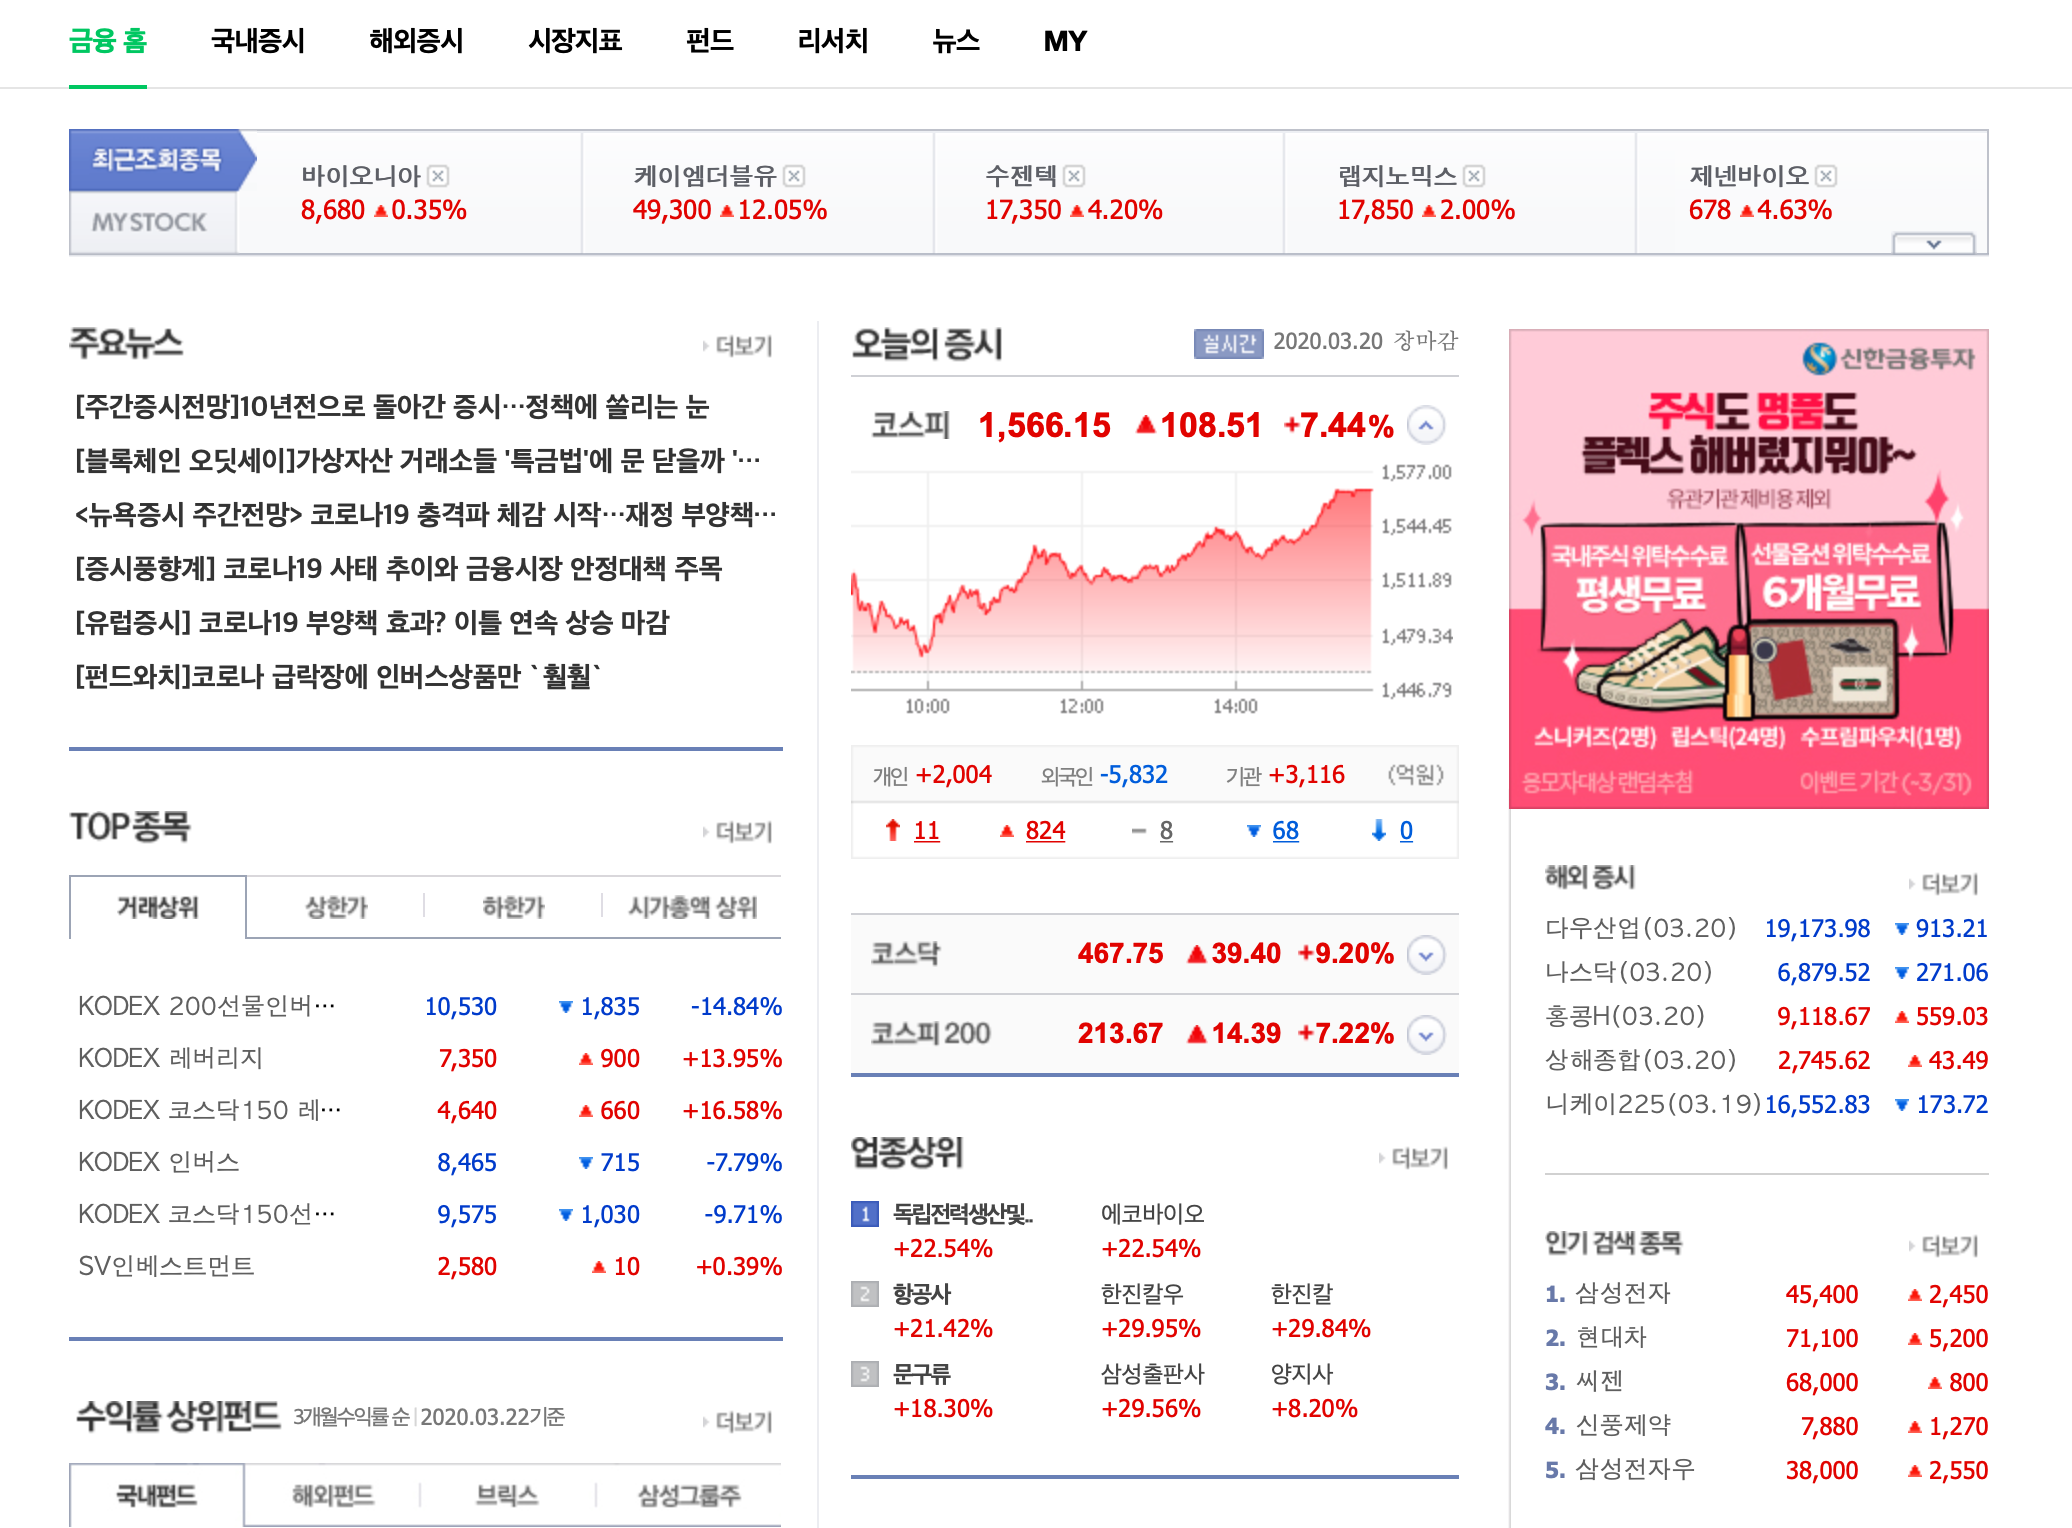Select the 해외펀드 tab

pos(332,1495)
